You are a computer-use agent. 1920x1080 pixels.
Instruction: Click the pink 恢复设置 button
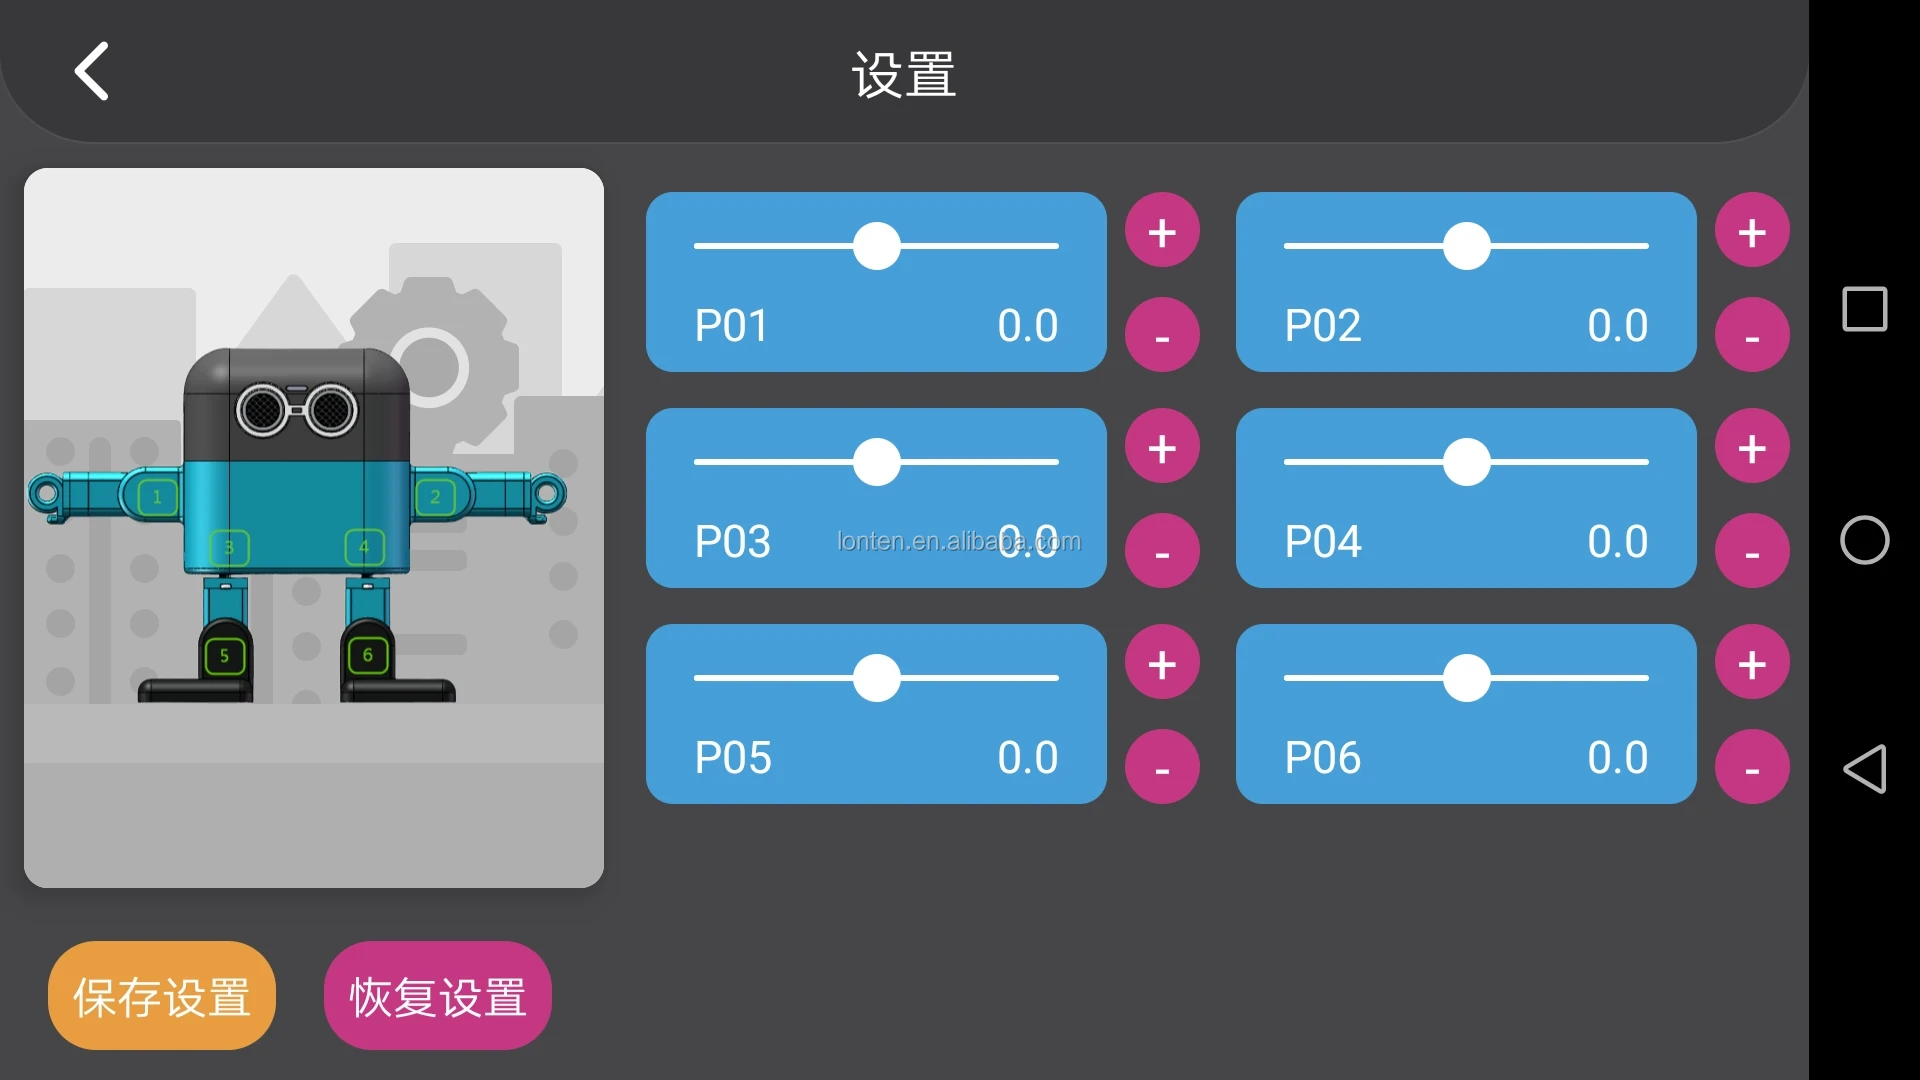coord(438,996)
